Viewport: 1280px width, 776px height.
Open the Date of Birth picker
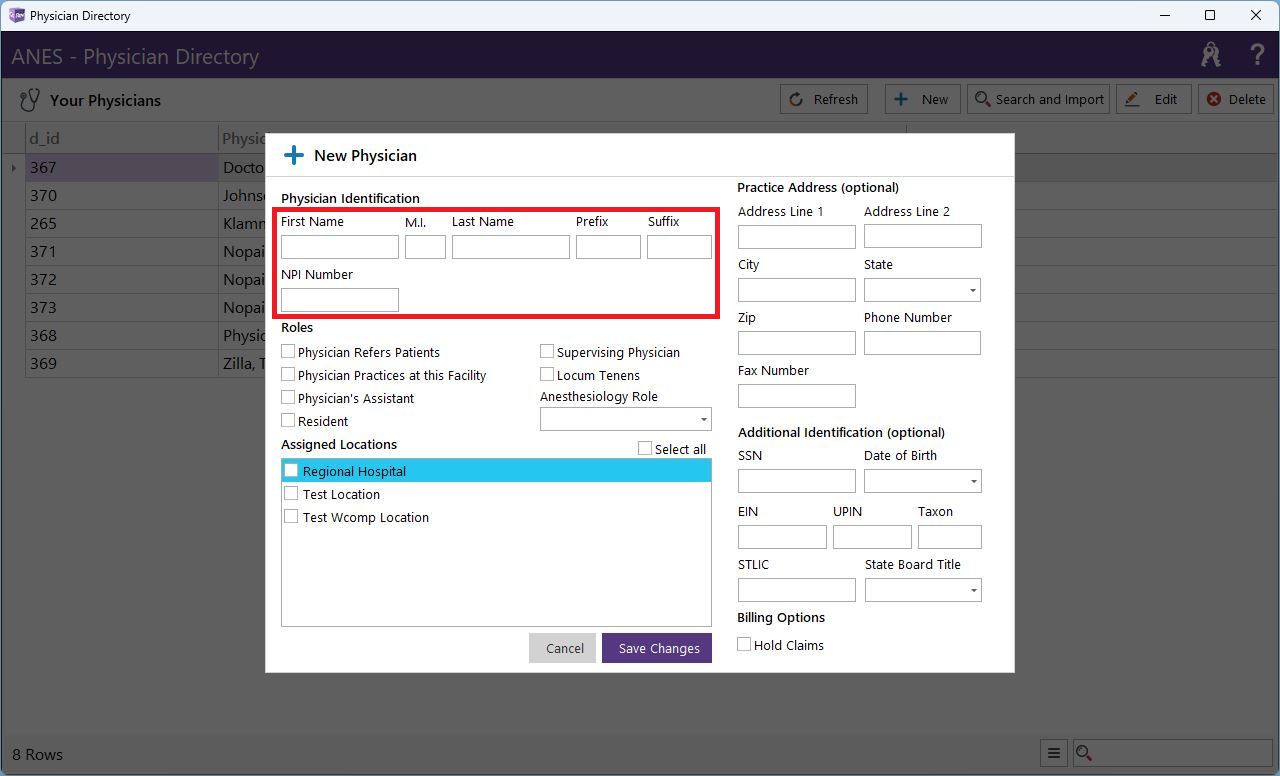click(x=922, y=481)
